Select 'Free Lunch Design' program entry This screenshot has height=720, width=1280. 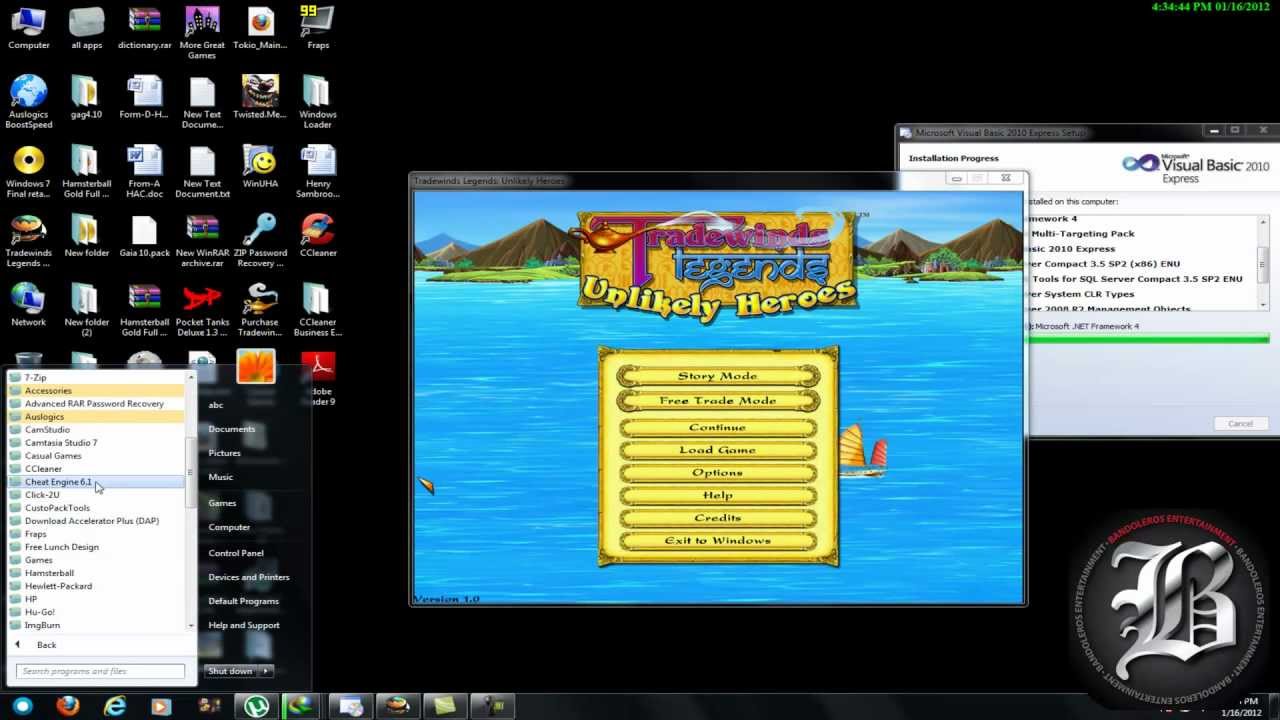[x=97, y=547]
